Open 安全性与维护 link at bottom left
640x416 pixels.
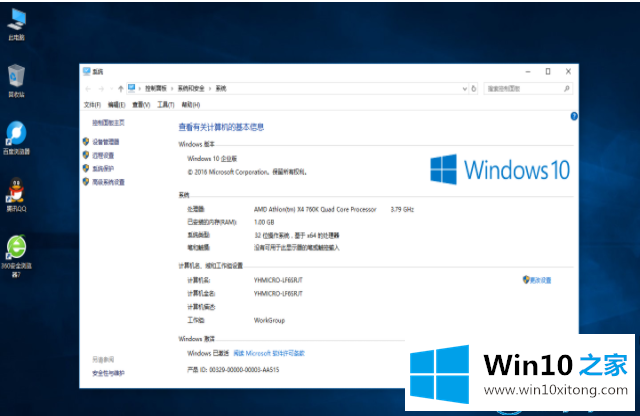pos(108,373)
